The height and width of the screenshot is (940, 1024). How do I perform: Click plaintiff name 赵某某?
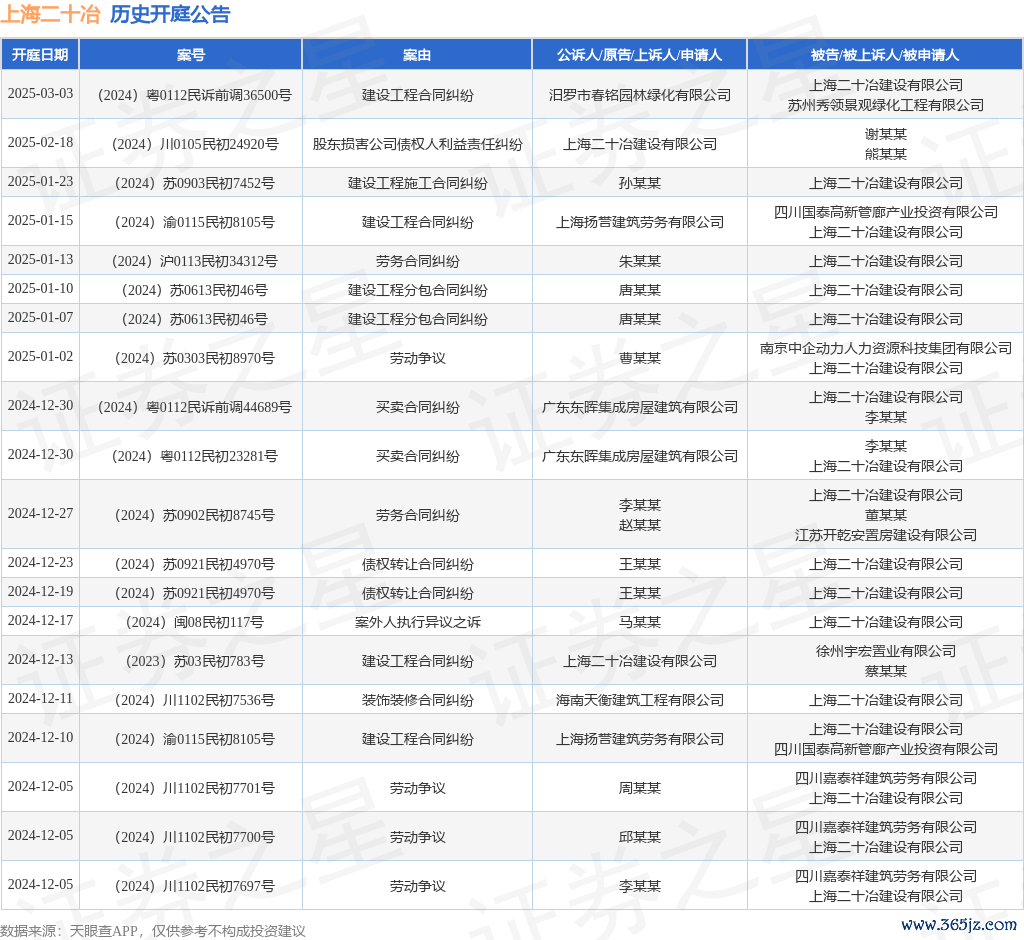(x=639, y=525)
